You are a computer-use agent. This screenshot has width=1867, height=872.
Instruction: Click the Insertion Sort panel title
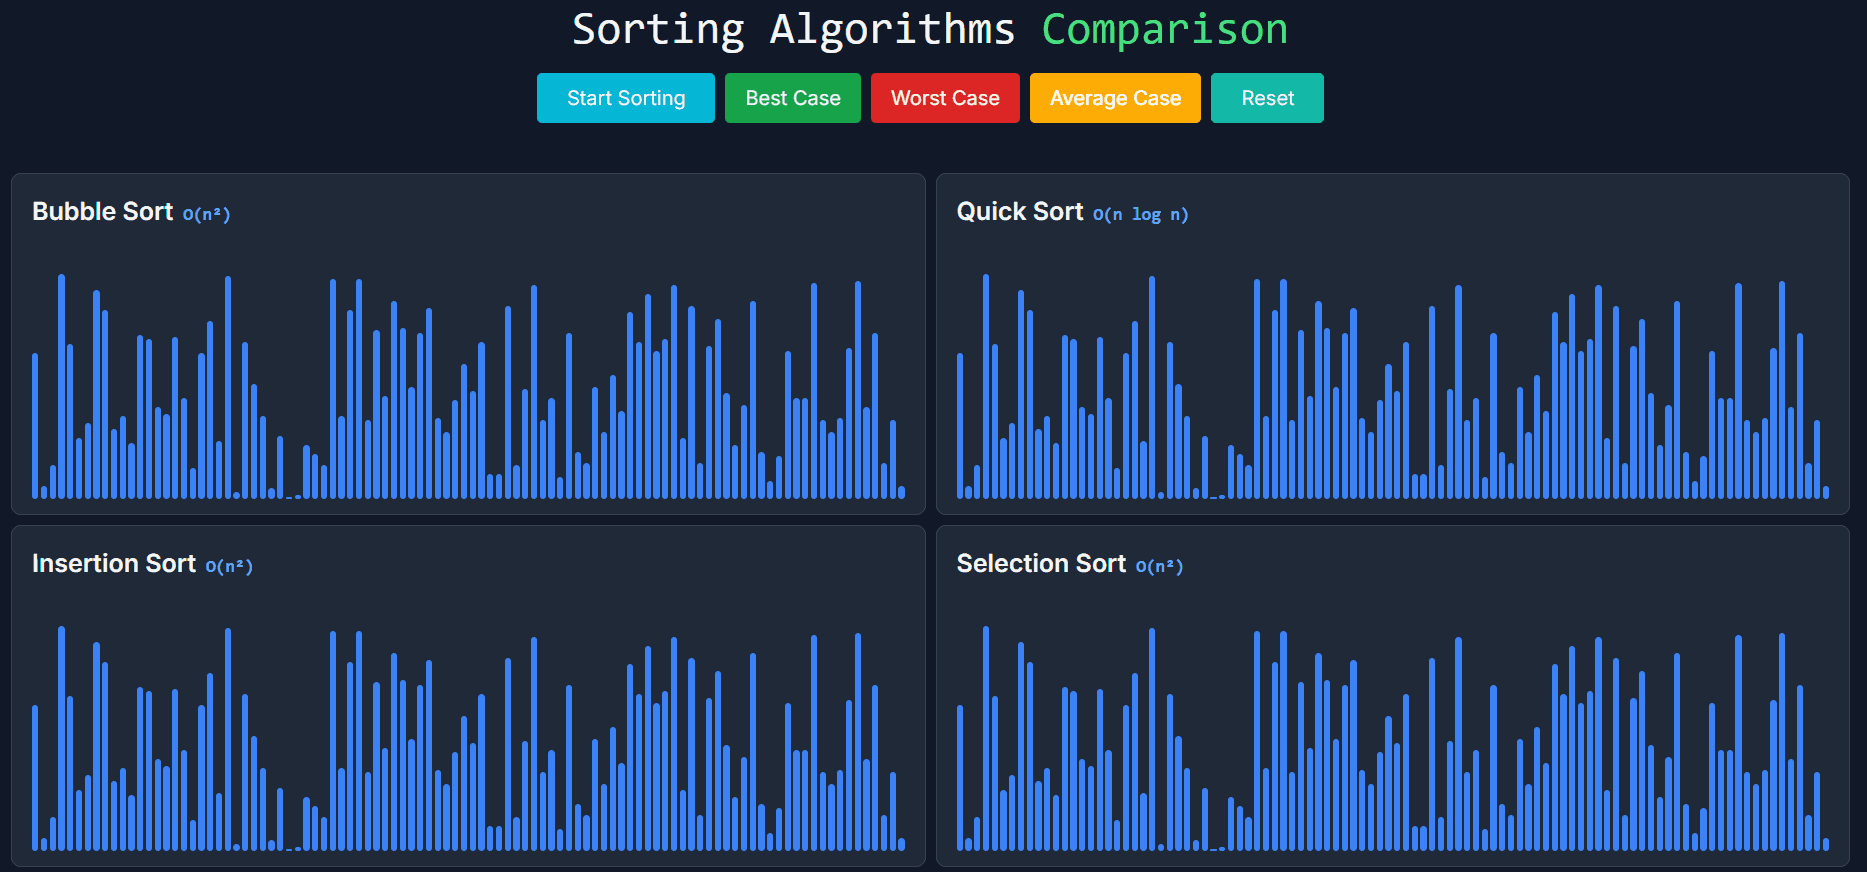[x=114, y=564]
